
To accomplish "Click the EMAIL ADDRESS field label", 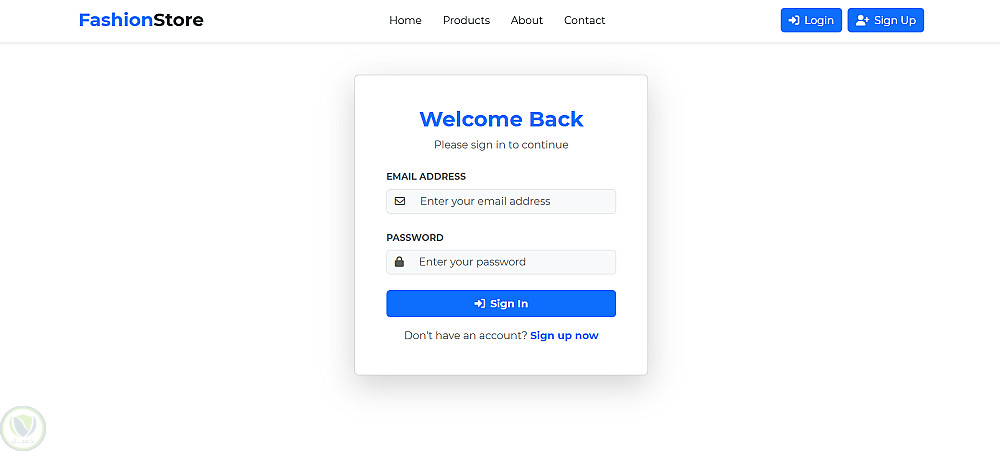I will (426, 177).
